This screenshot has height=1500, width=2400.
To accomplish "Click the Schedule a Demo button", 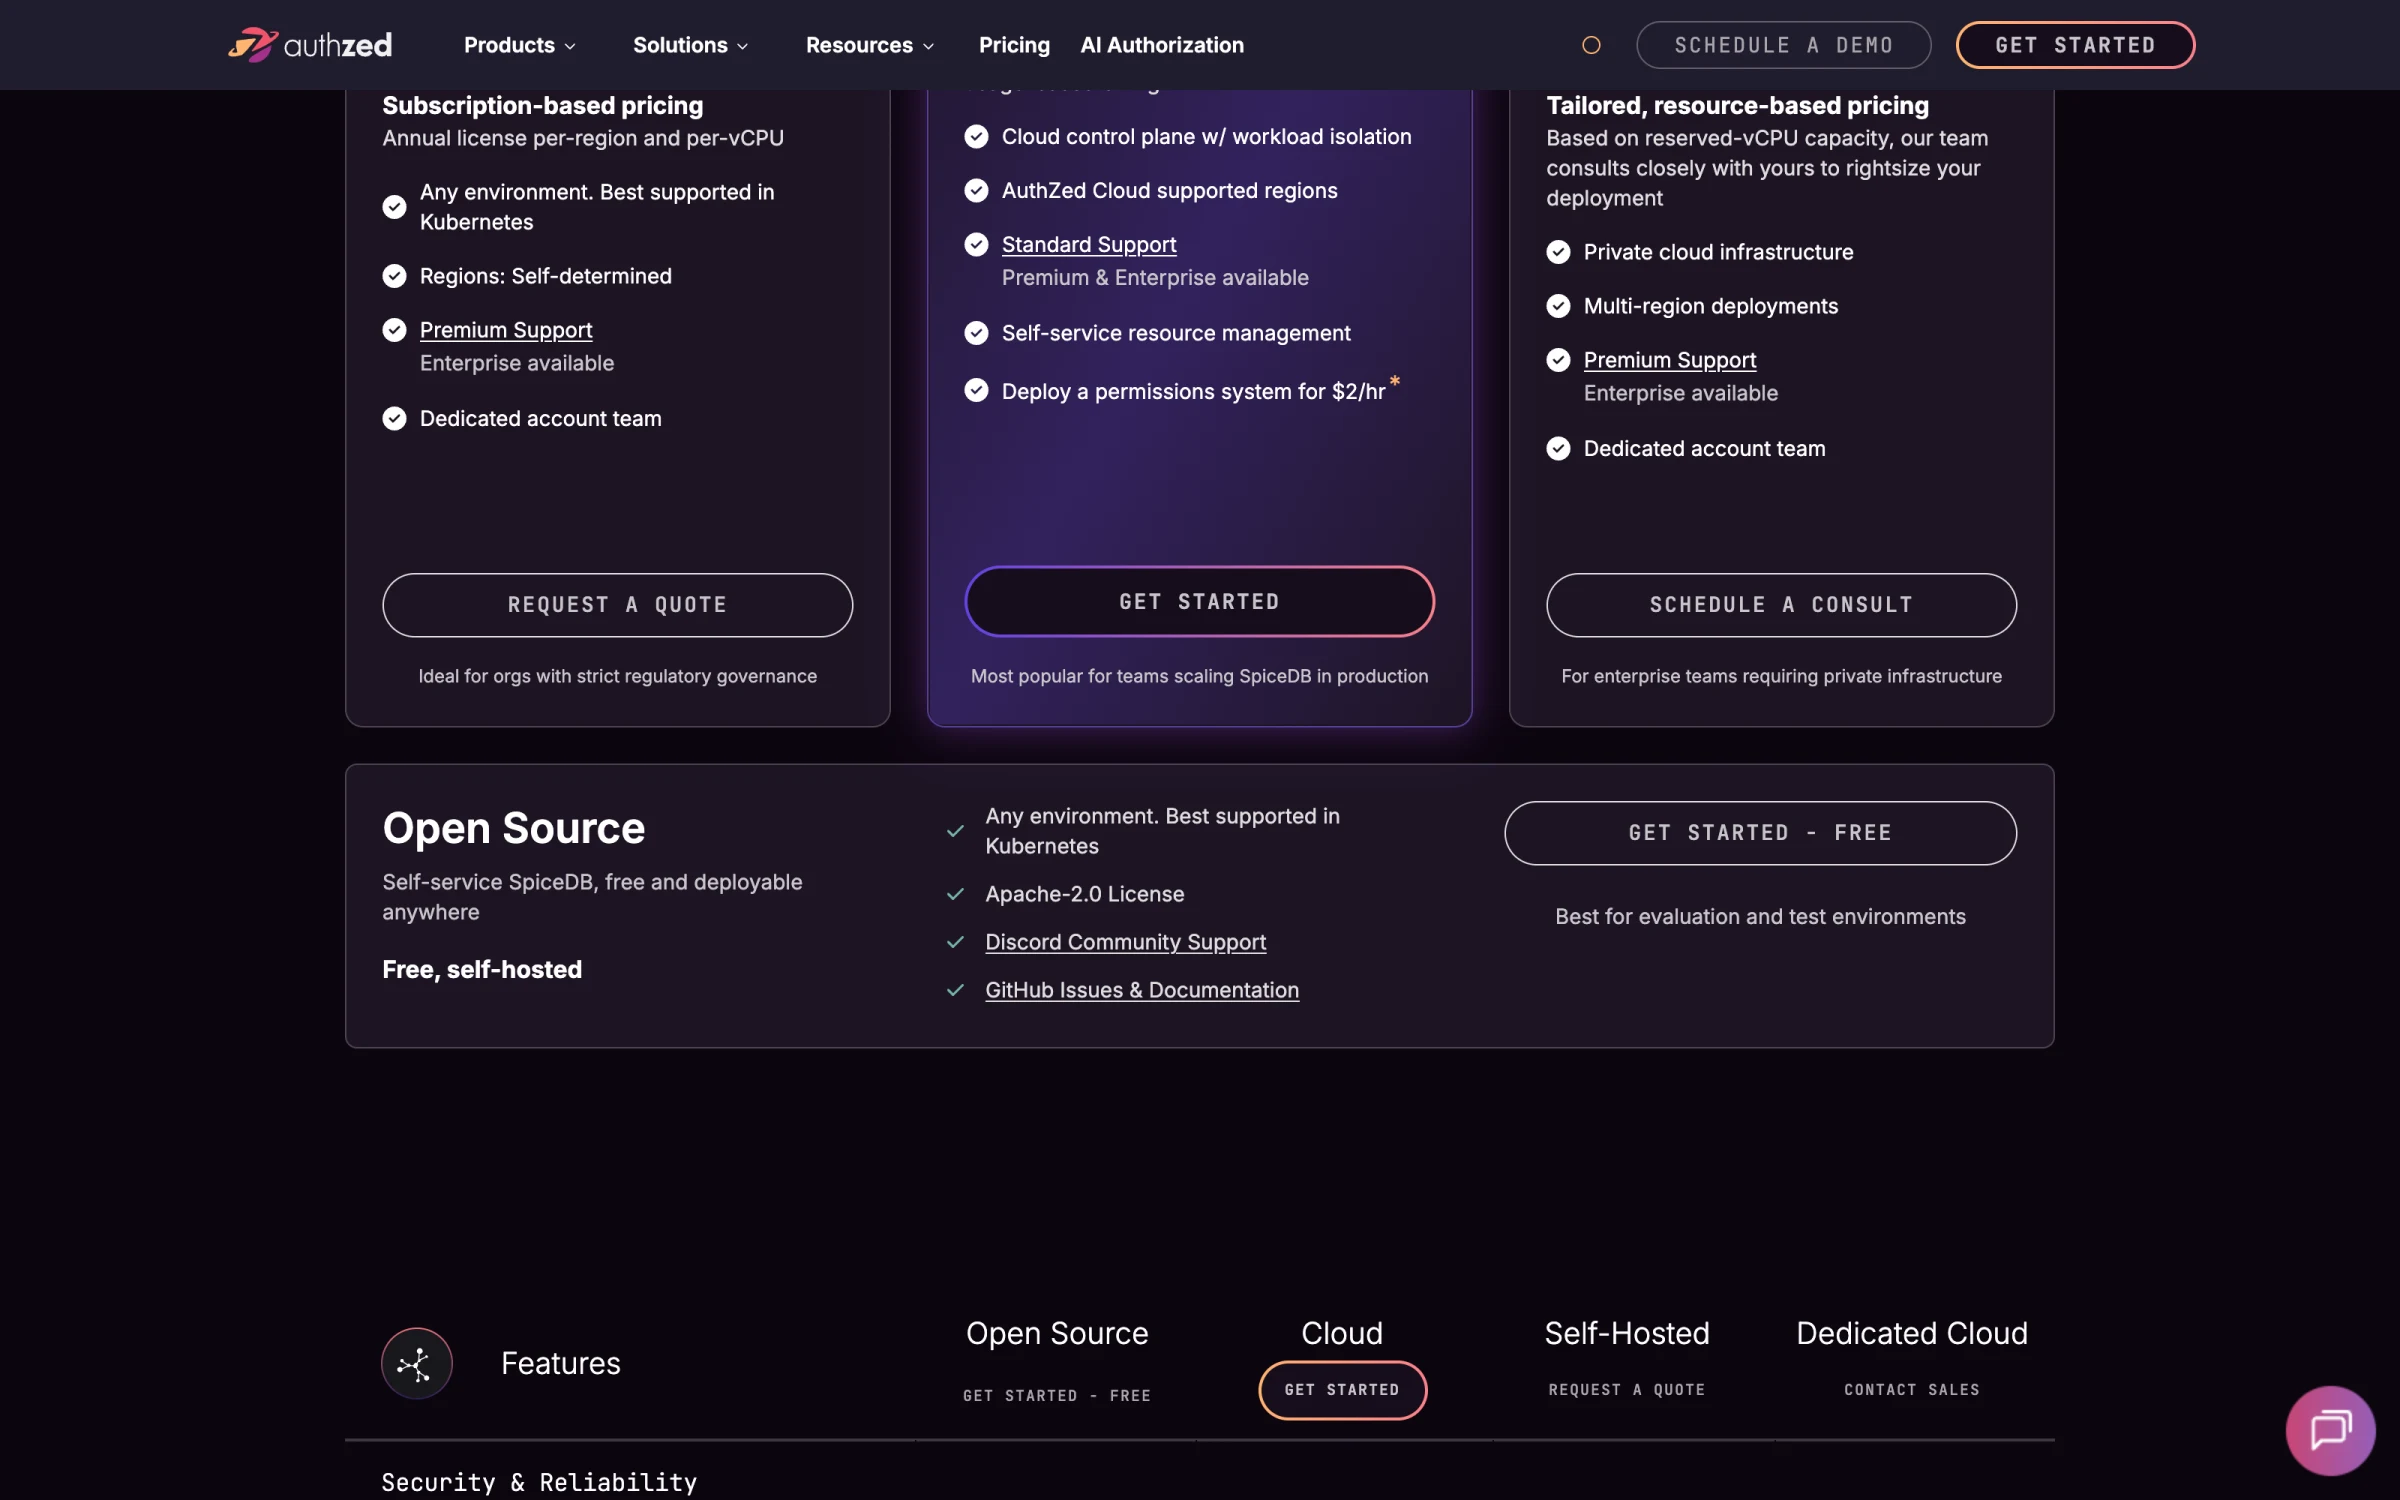I will point(1783,45).
